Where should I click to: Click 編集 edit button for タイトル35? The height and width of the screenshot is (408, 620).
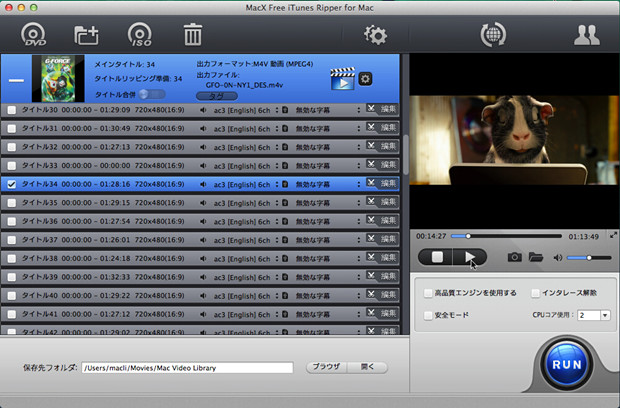388,202
